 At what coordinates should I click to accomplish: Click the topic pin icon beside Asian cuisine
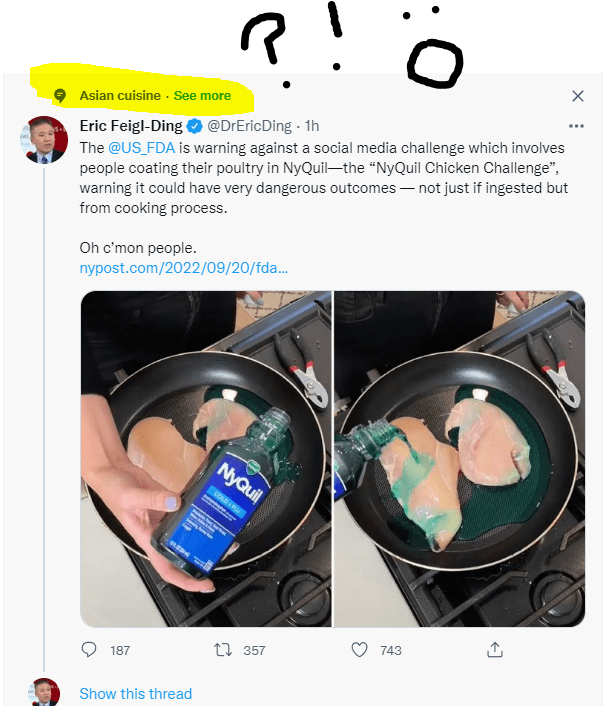60,96
